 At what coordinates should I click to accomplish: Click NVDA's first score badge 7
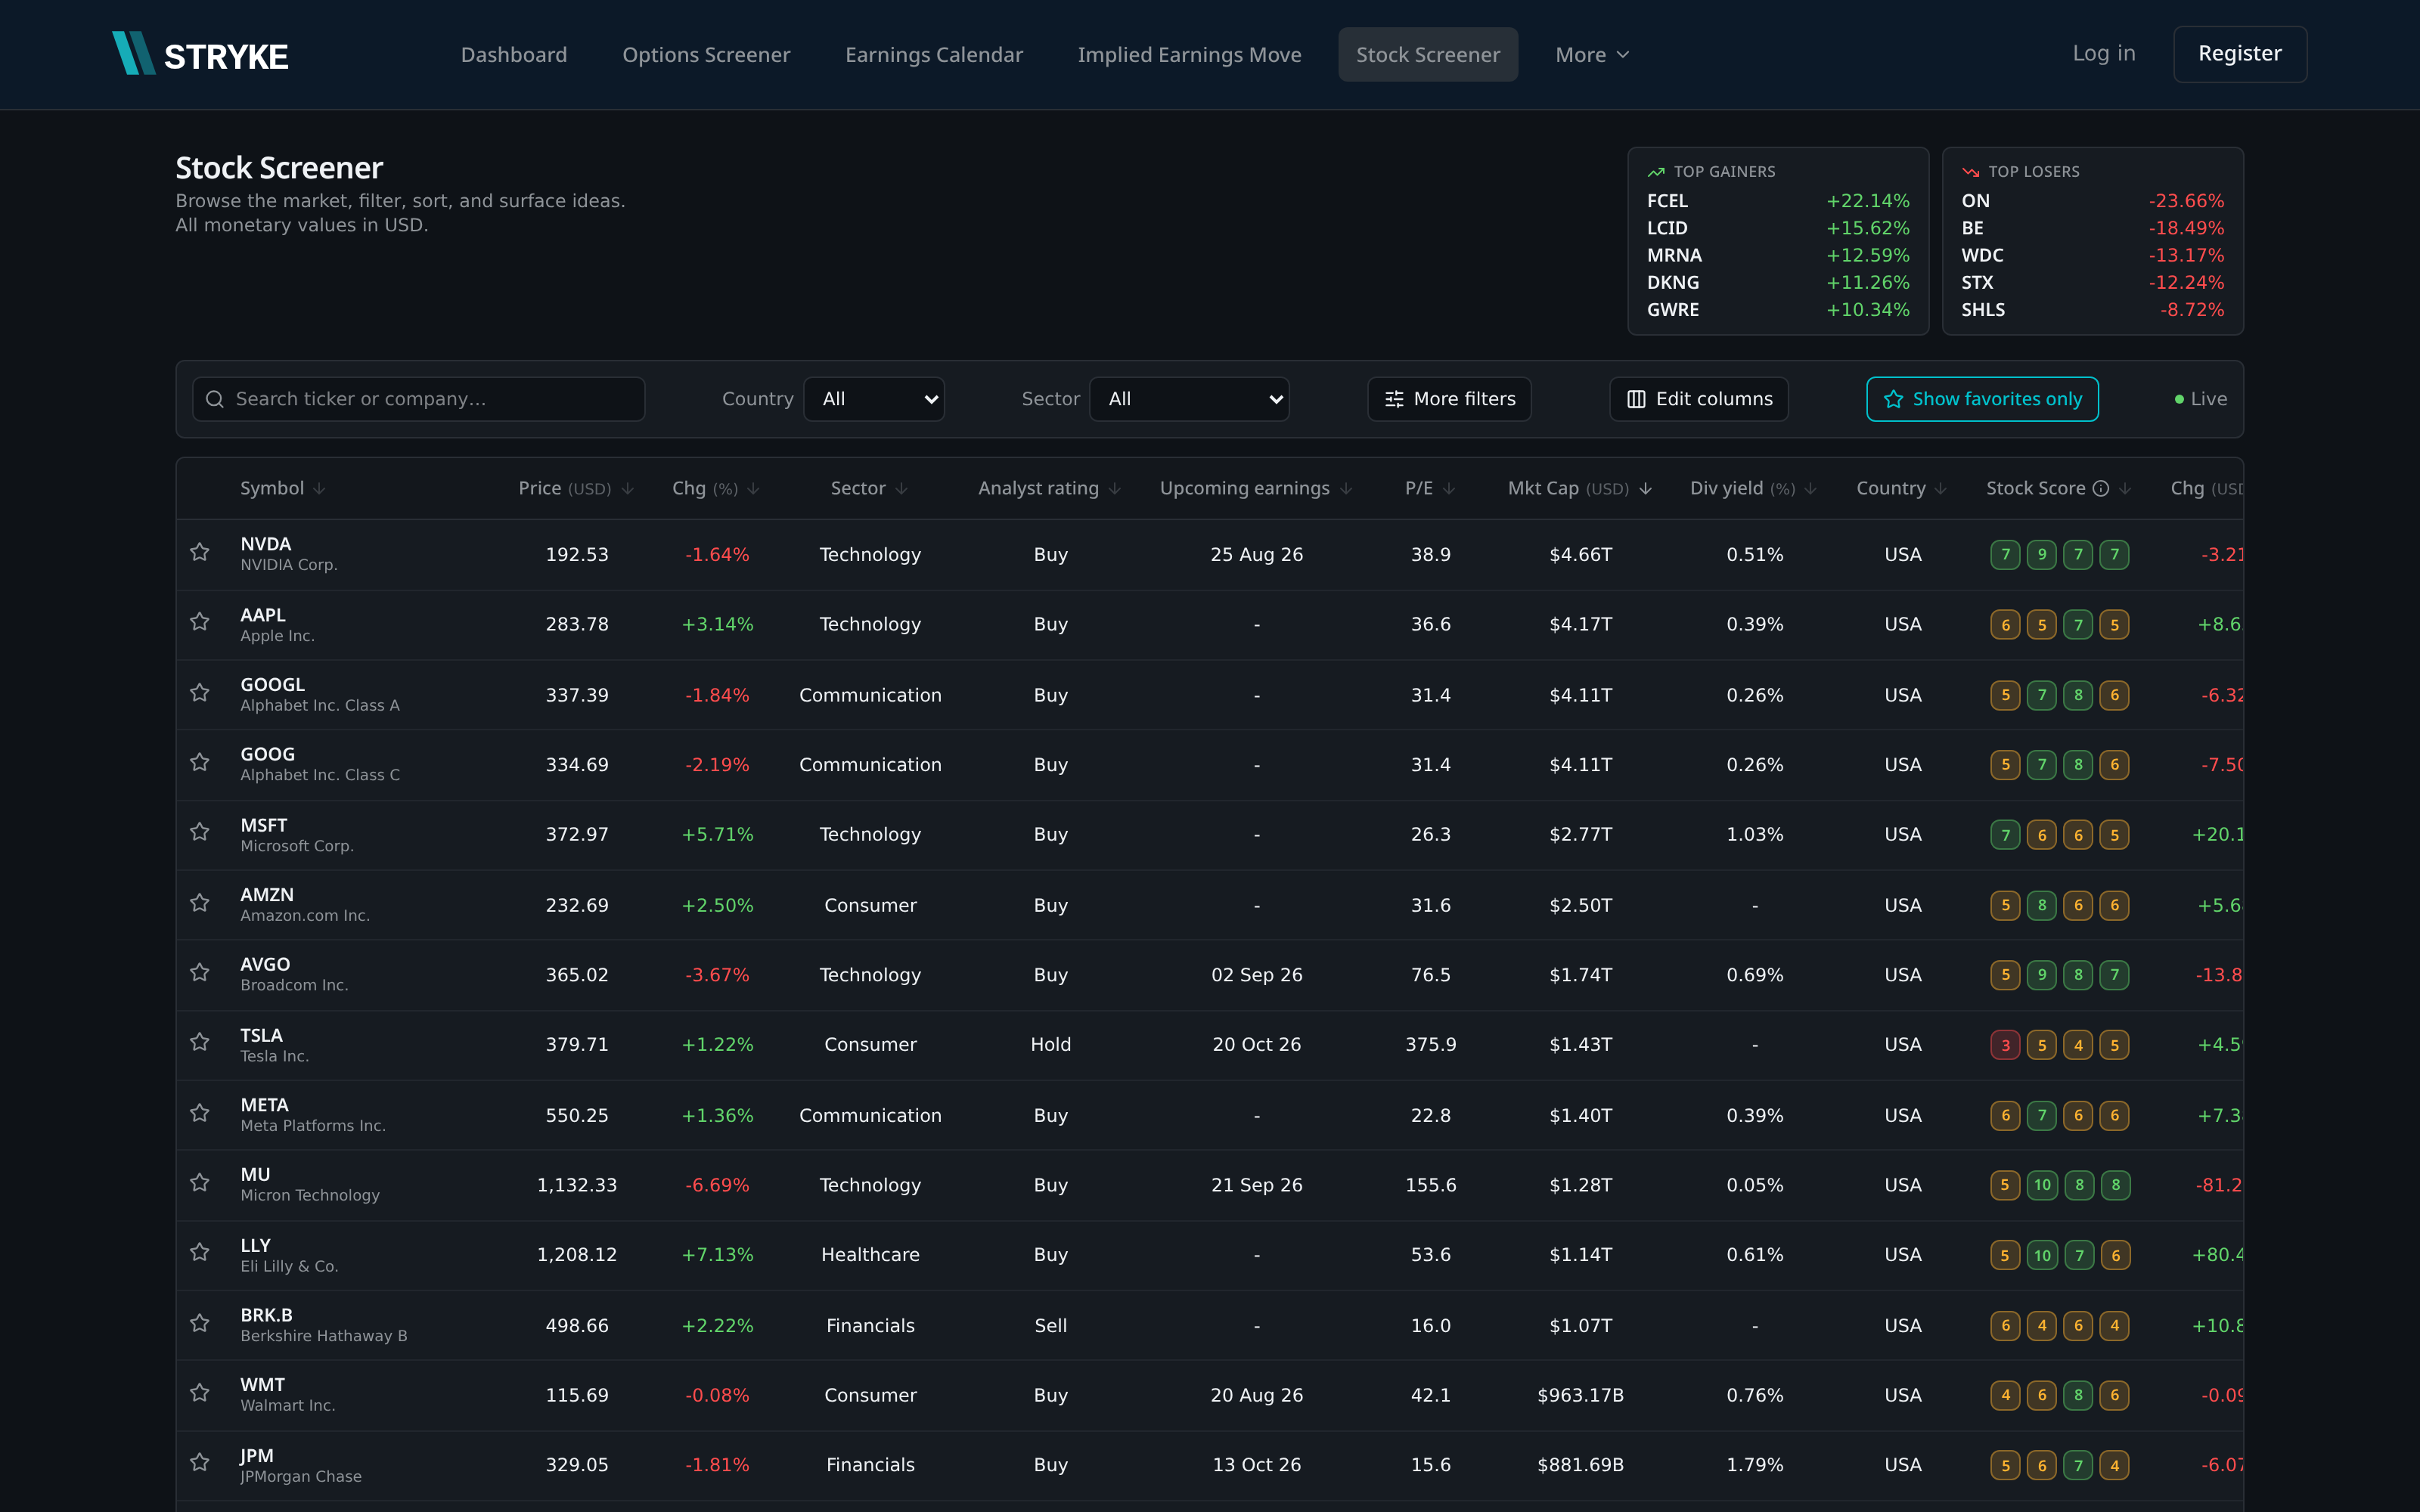(2005, 554)
